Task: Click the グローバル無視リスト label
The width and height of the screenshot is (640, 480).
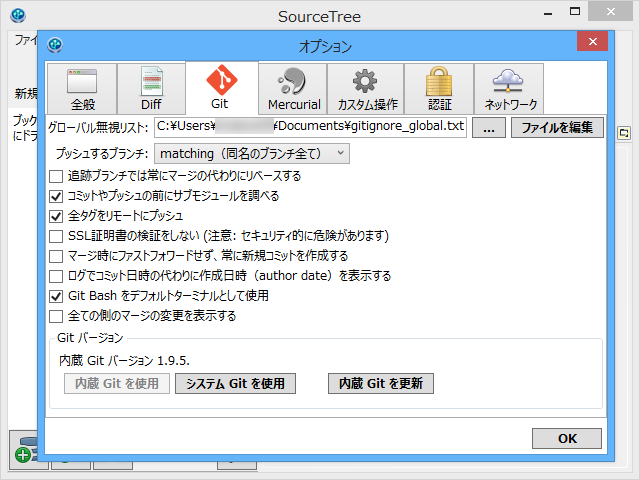Action: 98,128
